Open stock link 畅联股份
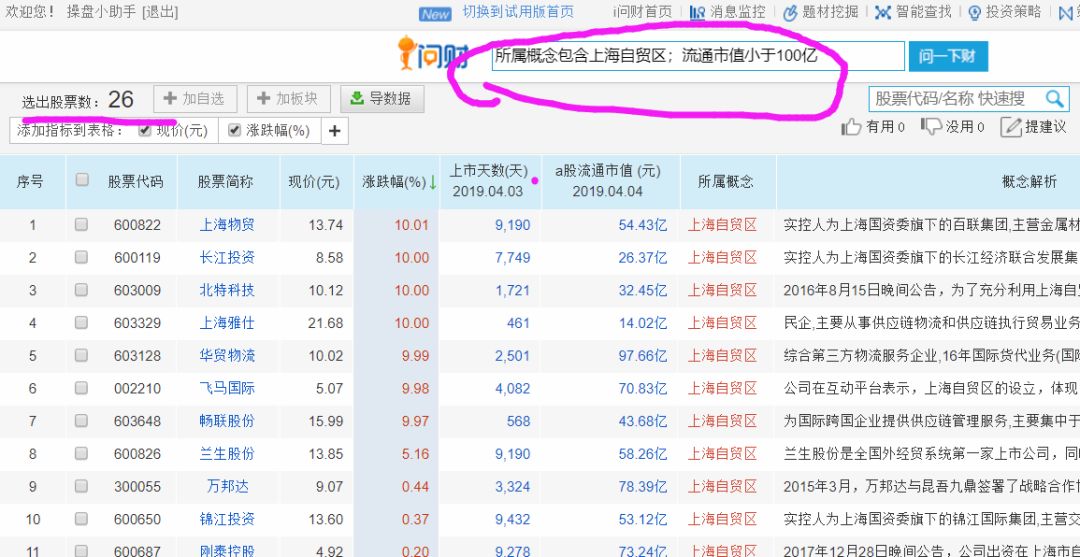 pyautogui.click(x=227, y=421)
